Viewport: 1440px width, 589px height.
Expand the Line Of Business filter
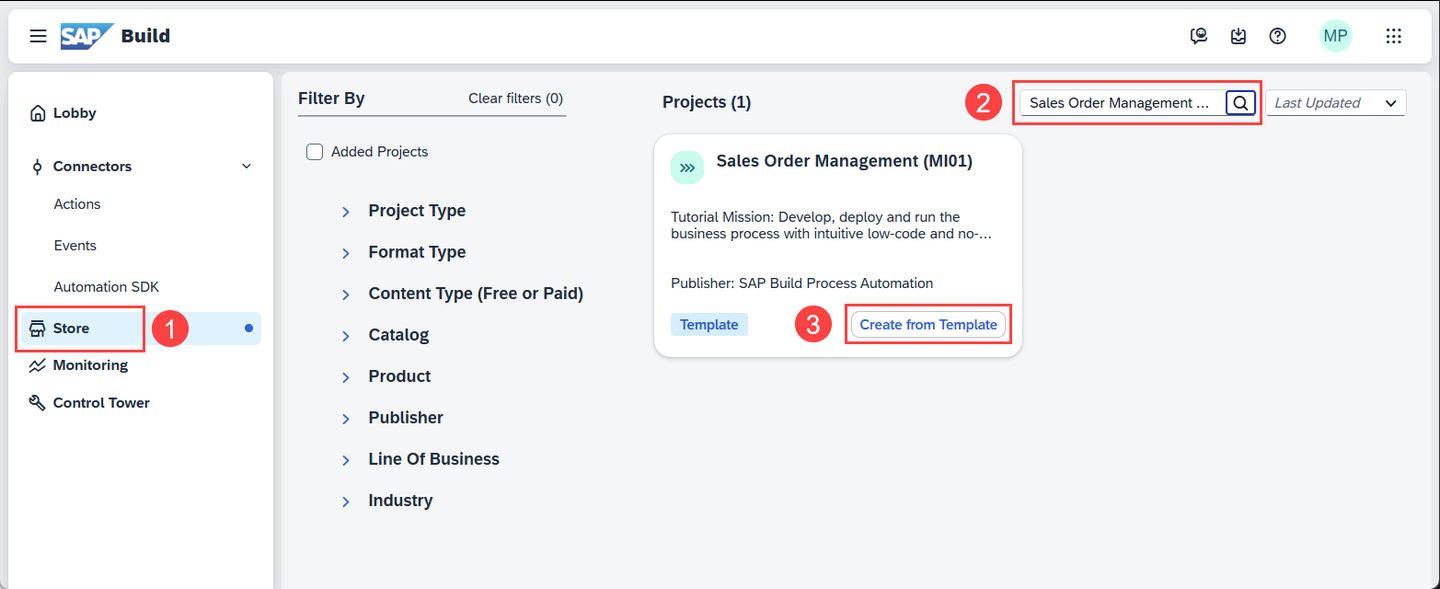(346, 461)
